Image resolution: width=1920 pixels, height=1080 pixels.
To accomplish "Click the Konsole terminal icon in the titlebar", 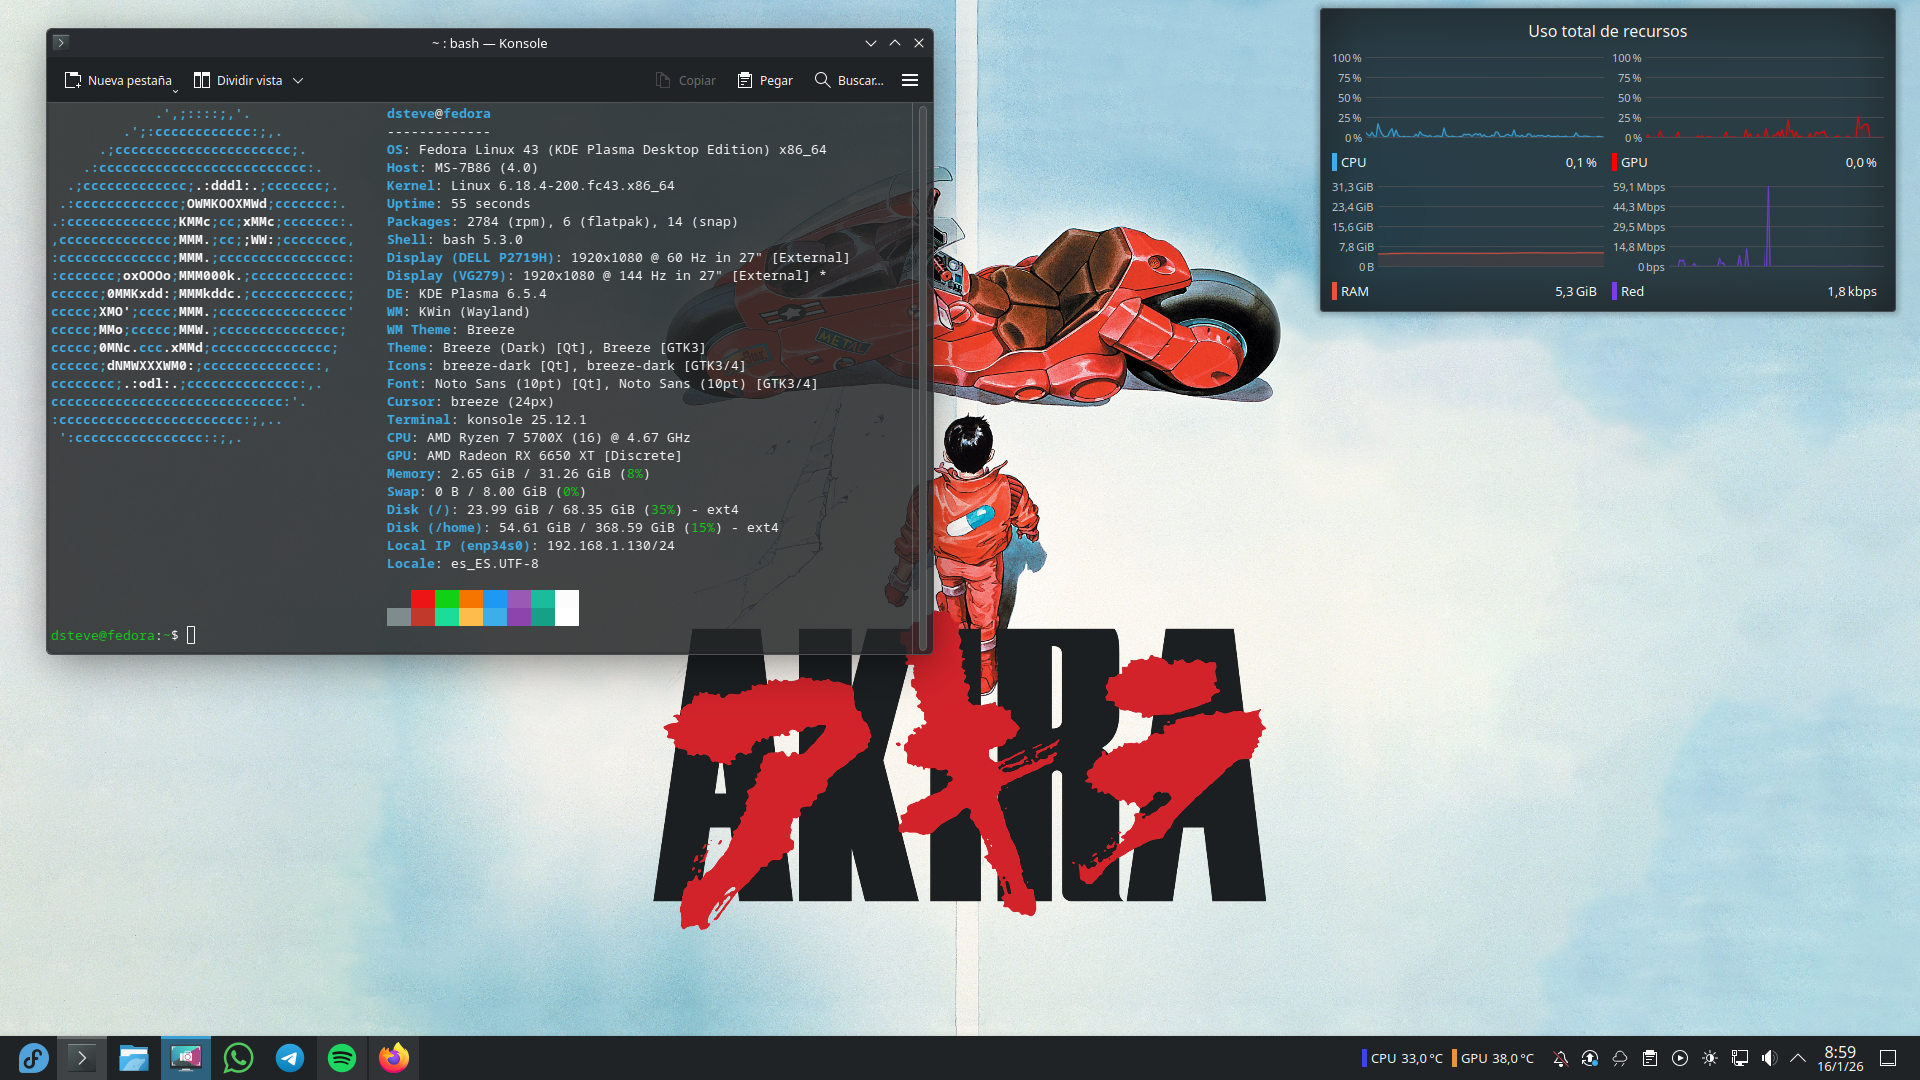I will pos(61,43).
